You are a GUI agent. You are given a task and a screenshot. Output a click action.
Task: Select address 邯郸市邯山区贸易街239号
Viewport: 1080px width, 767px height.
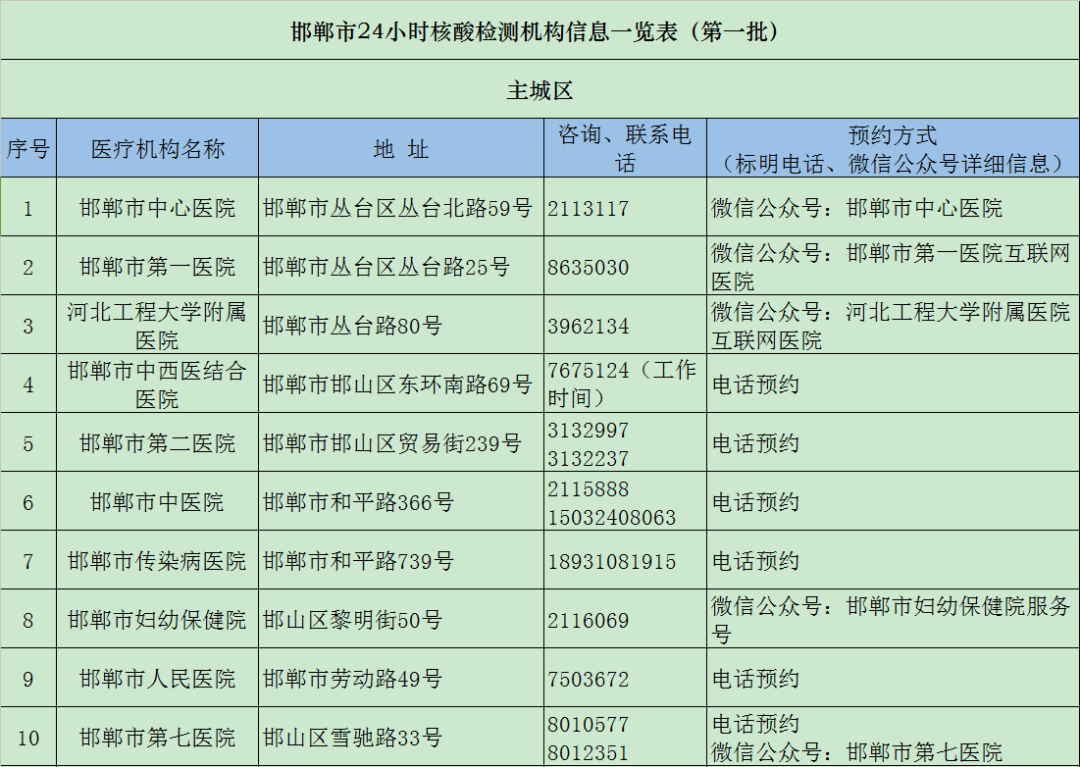click(392, 443)
